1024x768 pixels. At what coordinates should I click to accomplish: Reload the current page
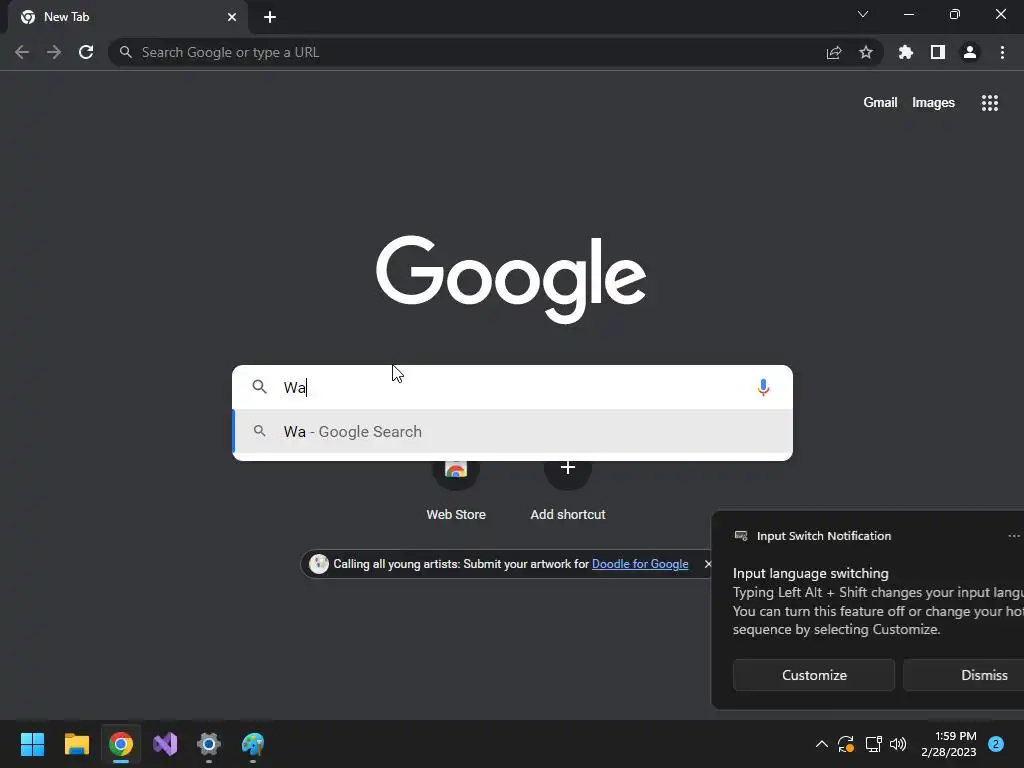coord(86,52)
